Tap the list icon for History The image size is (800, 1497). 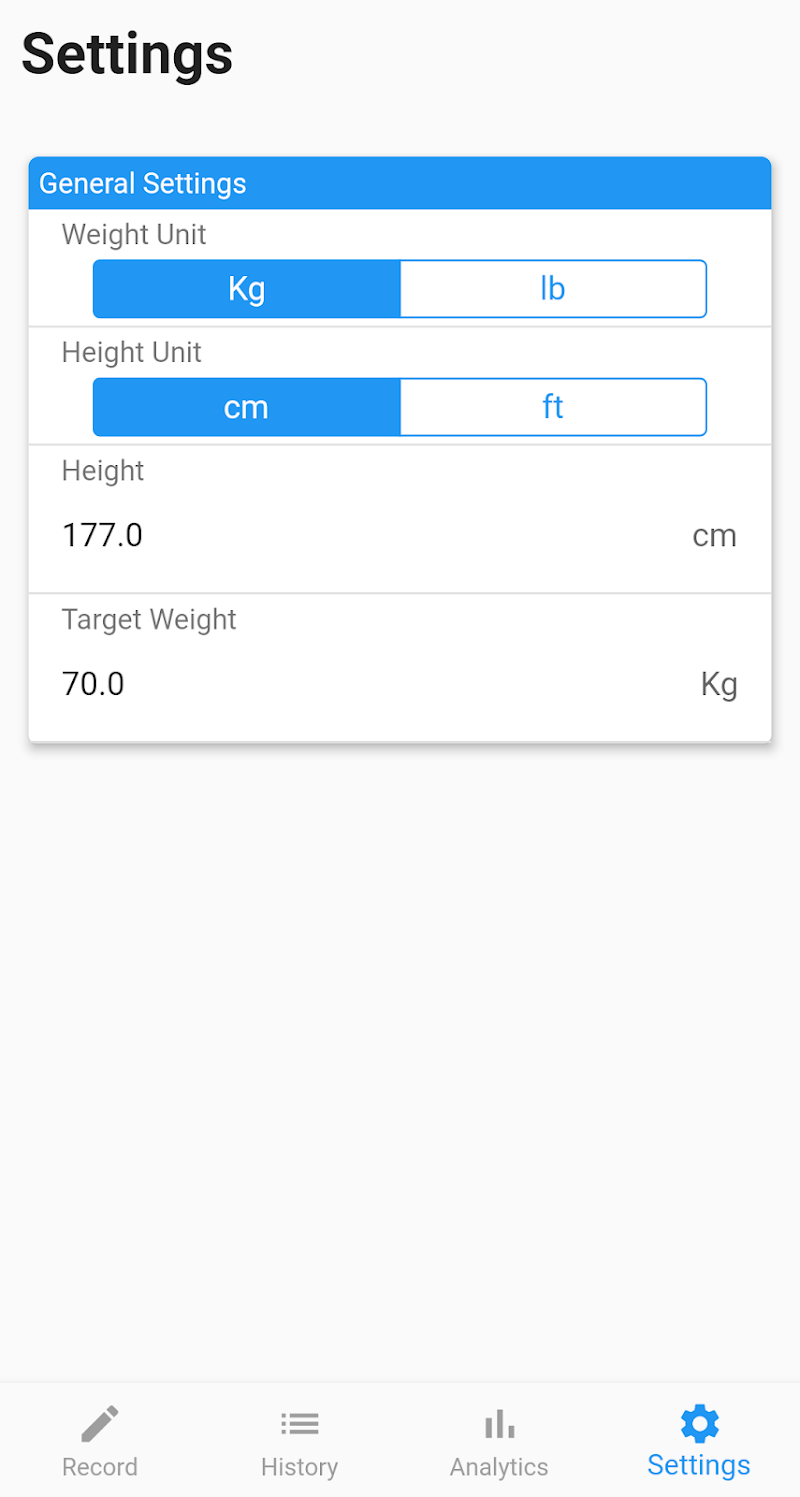[299, 1423]
